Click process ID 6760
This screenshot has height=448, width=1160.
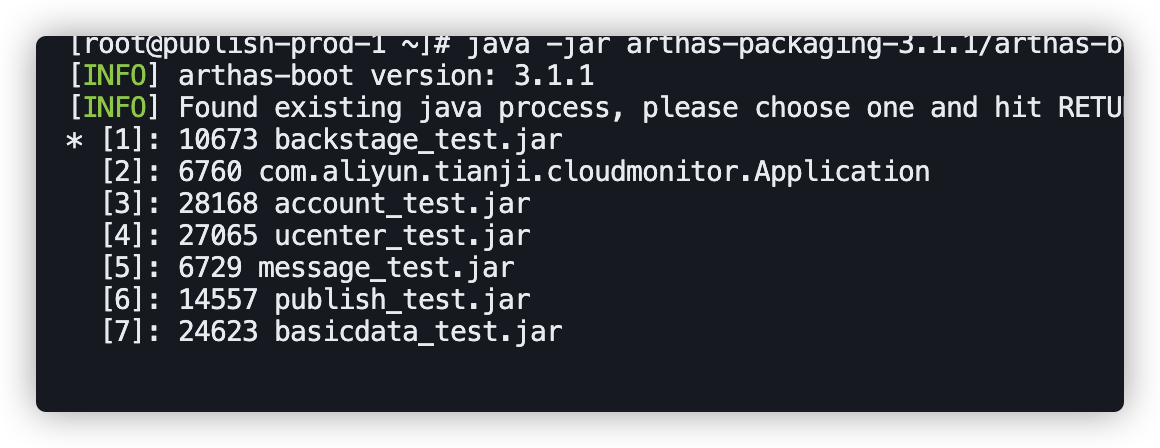pos(210,172)
